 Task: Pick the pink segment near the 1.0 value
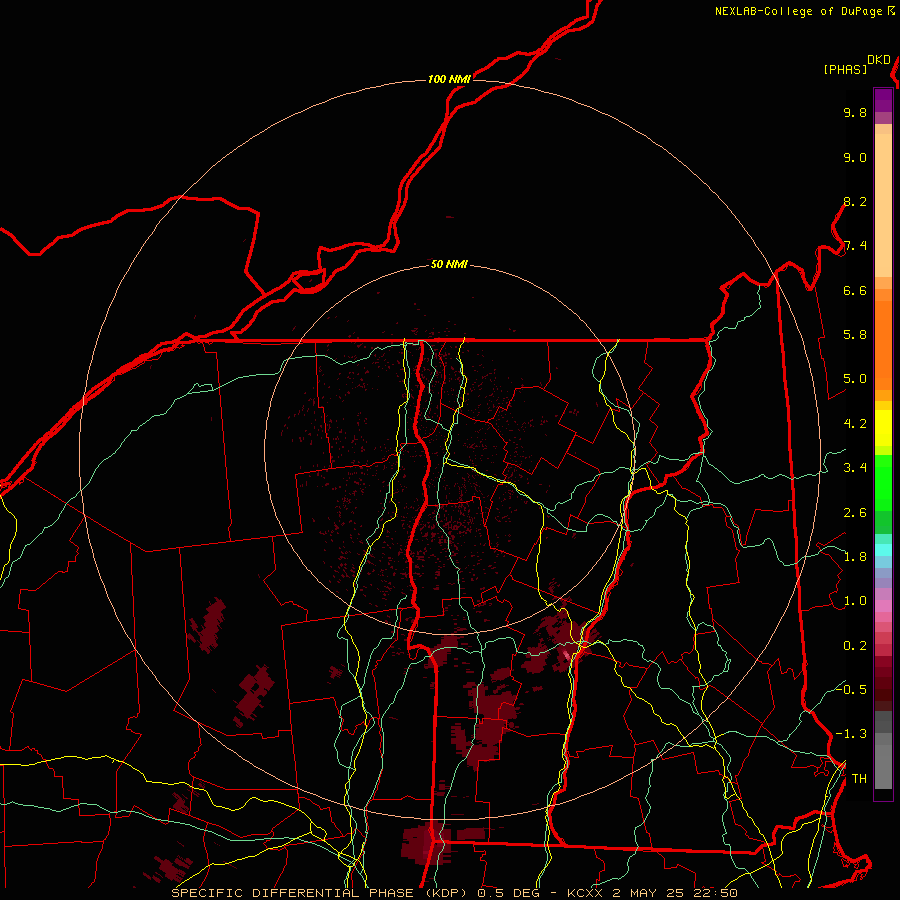(x=883, y=606)
